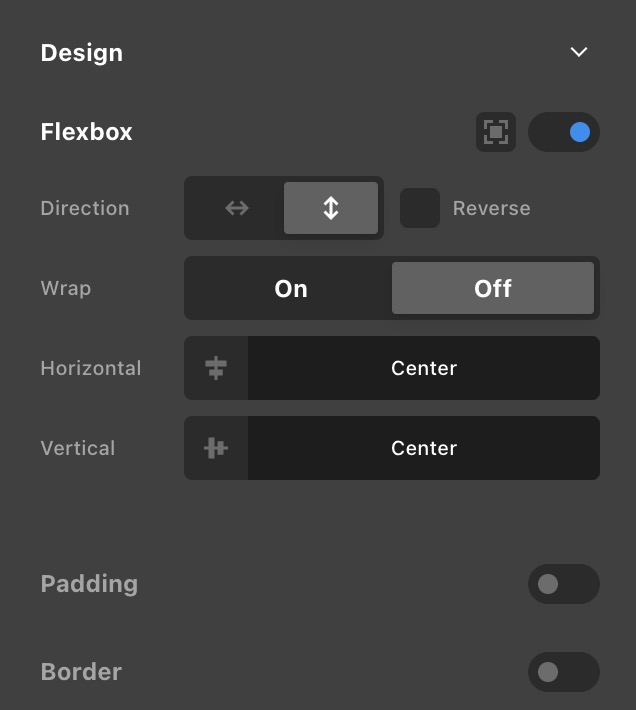636x710 pixels.
Task: Disable the Flexbox toggle switch
Action: point(564,132)
